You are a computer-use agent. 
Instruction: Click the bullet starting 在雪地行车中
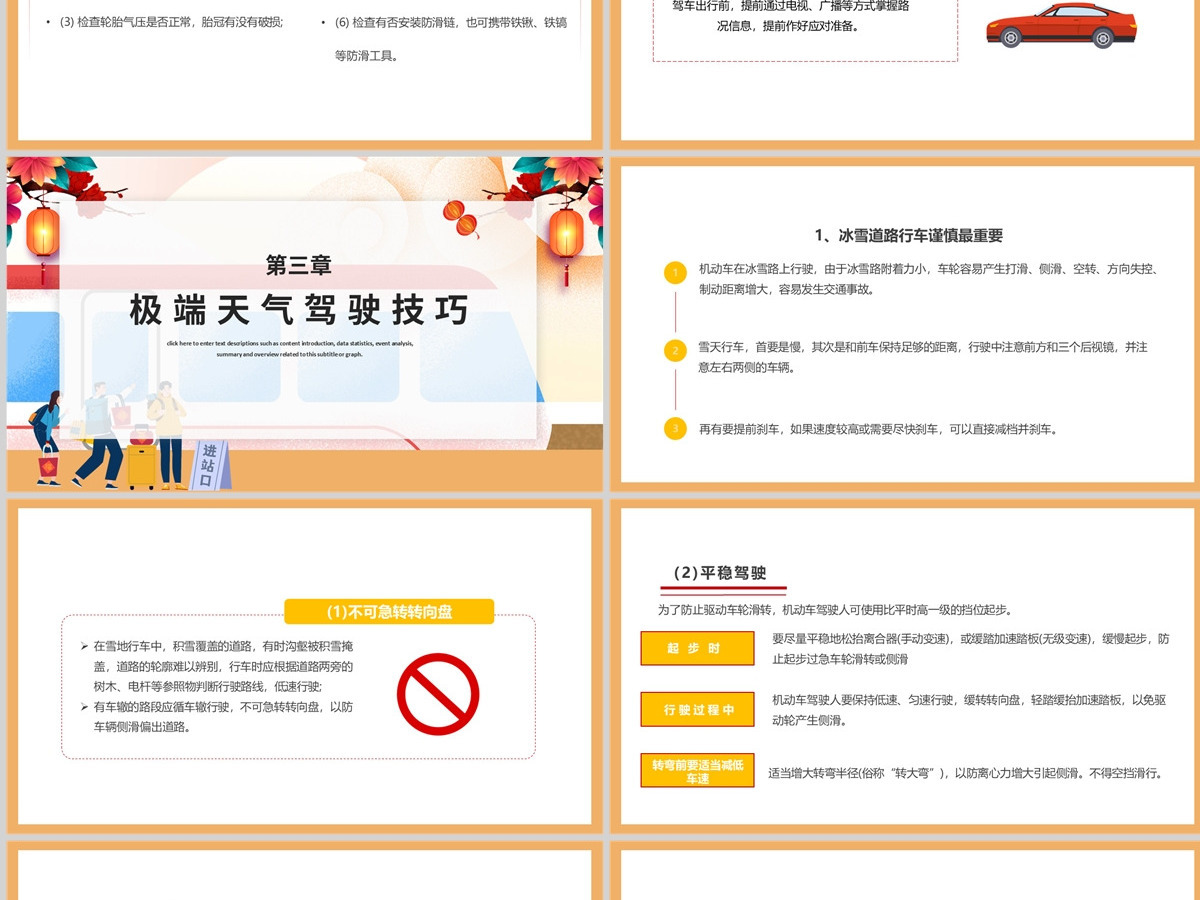point(218,666)
